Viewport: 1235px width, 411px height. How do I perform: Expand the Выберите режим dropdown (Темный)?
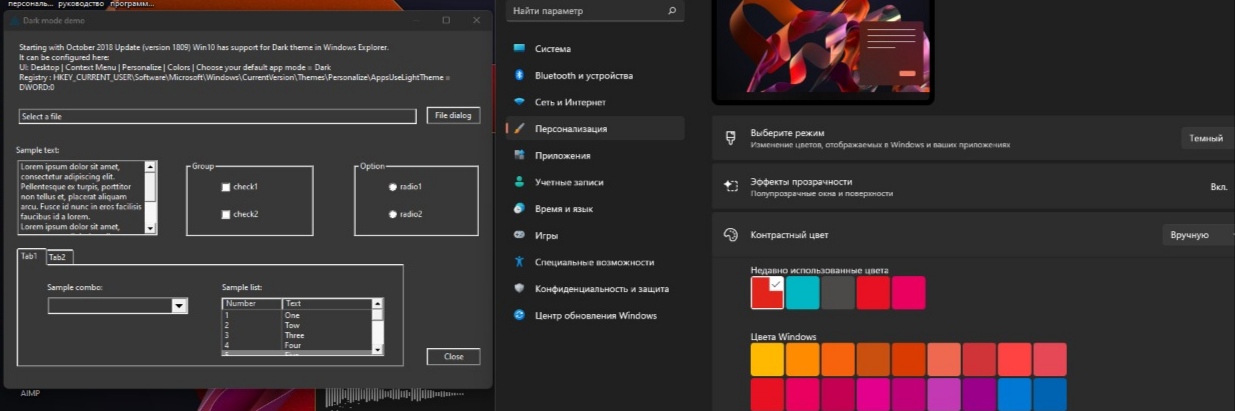[1206, 139]
